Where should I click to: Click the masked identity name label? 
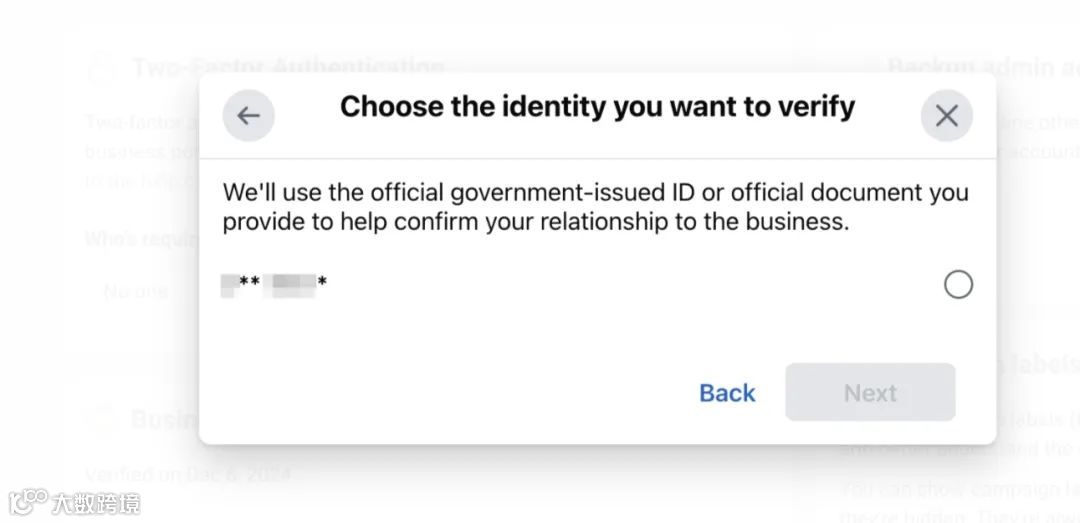point(275,285)
